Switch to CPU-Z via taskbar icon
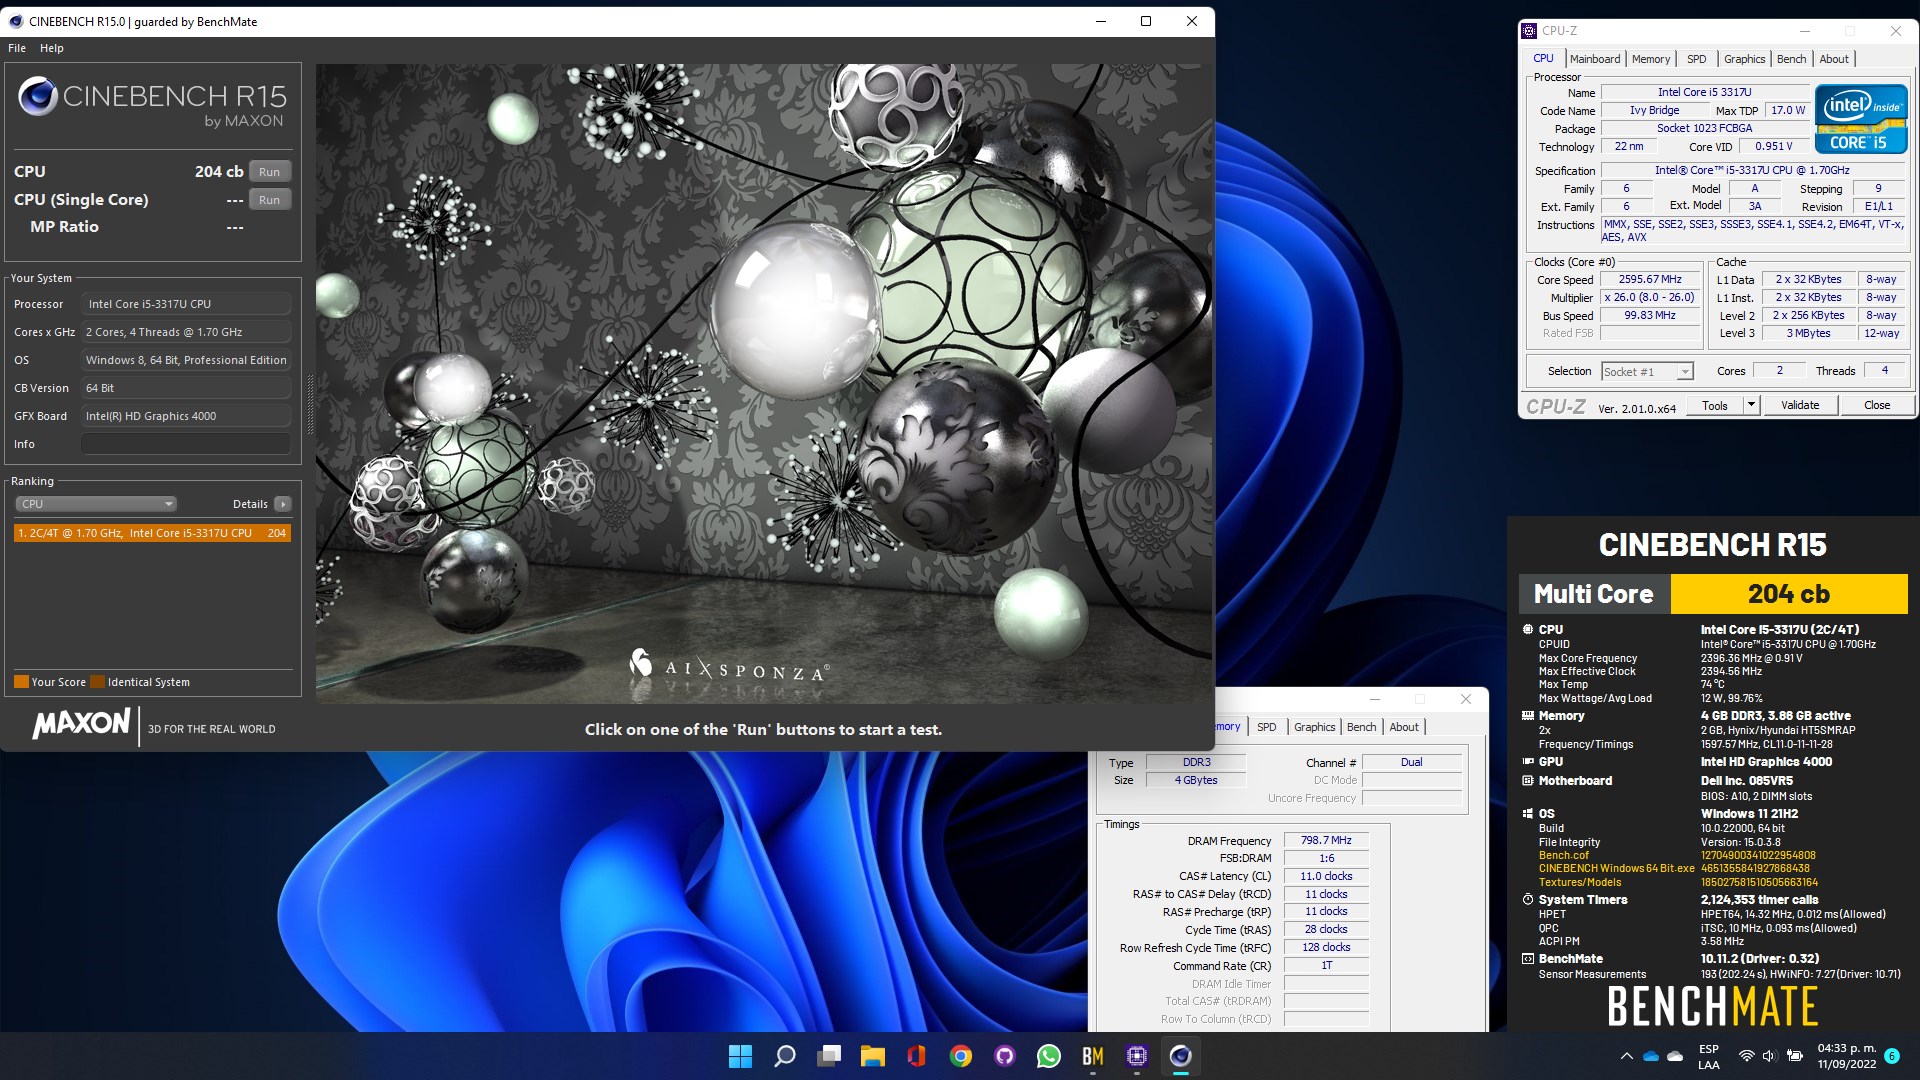 pyautogui.click(x=1137, y=1056)
